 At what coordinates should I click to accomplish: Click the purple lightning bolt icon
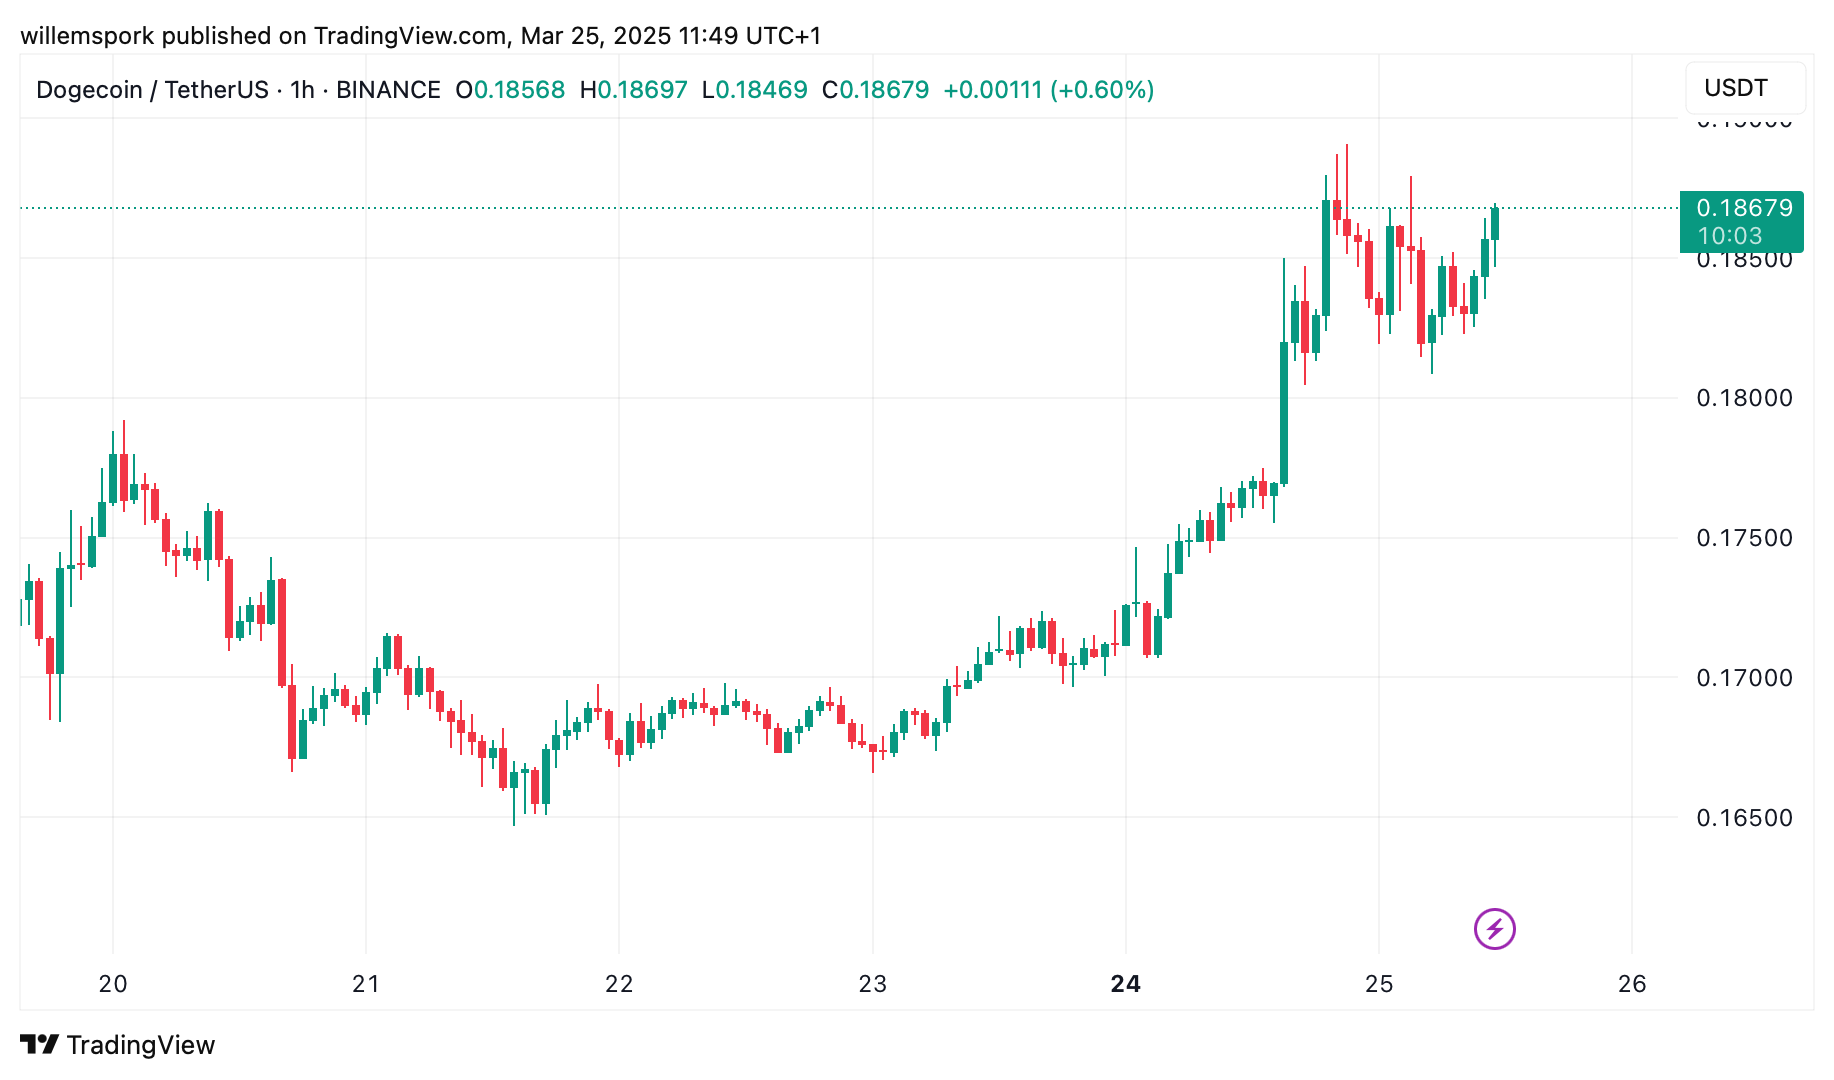pyautogui.click(x=1494, y=929)
